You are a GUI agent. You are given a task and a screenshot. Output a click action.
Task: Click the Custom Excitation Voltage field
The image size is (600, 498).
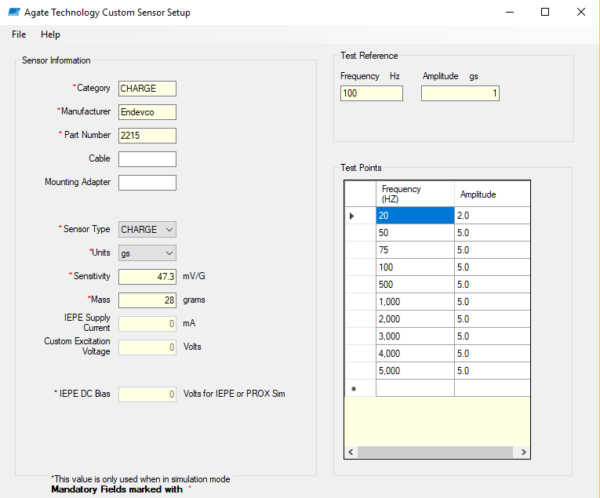pyautogui.click(x=147, y=347)
